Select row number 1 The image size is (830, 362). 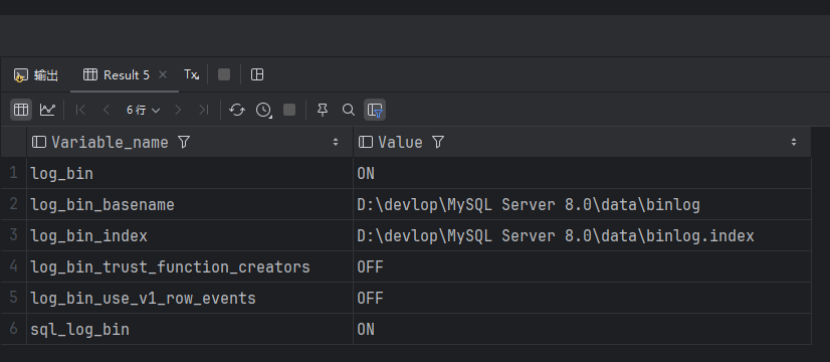coord(13,173)
